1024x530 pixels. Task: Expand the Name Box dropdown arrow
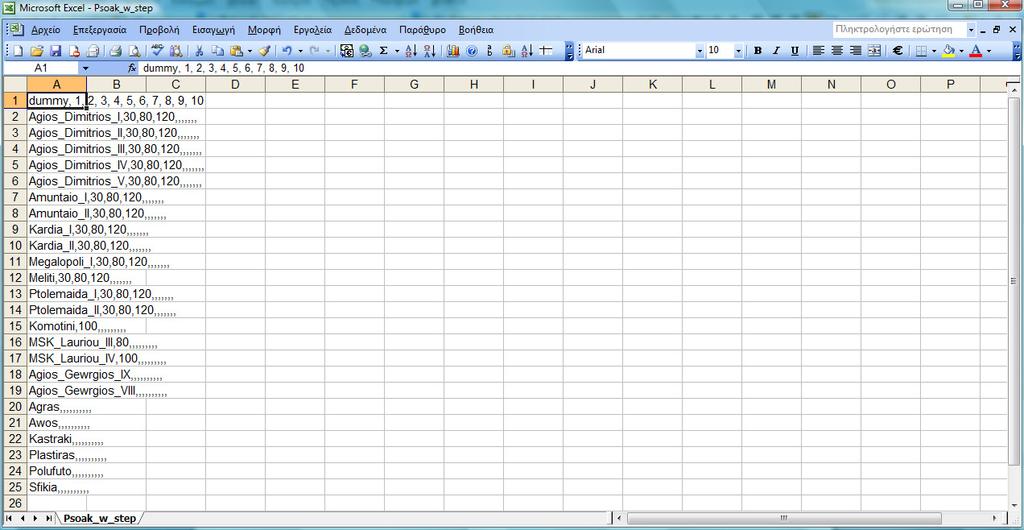85,68
